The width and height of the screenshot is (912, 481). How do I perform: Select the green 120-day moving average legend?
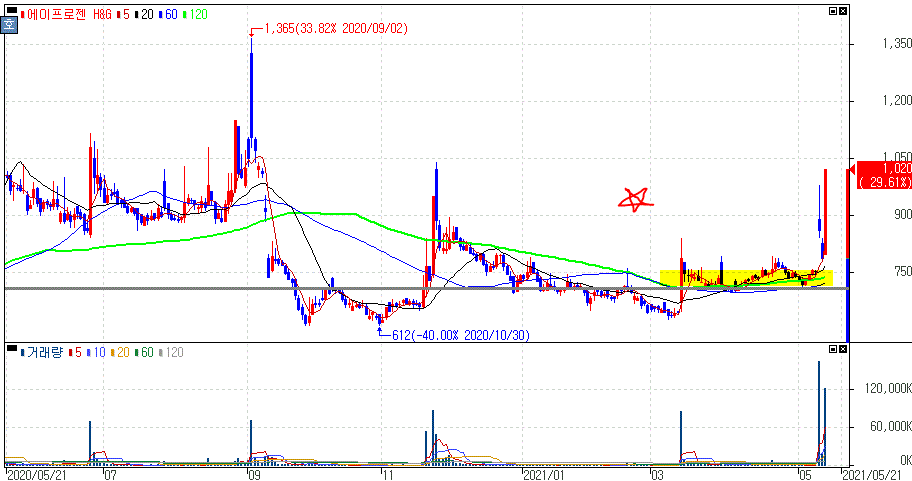195,15
